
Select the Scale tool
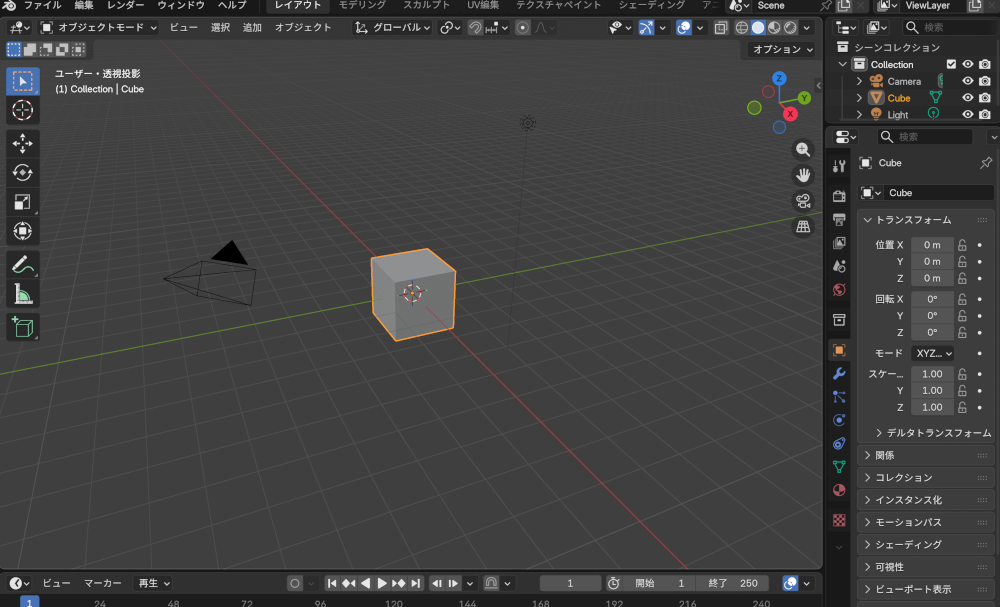pos(22,200)
